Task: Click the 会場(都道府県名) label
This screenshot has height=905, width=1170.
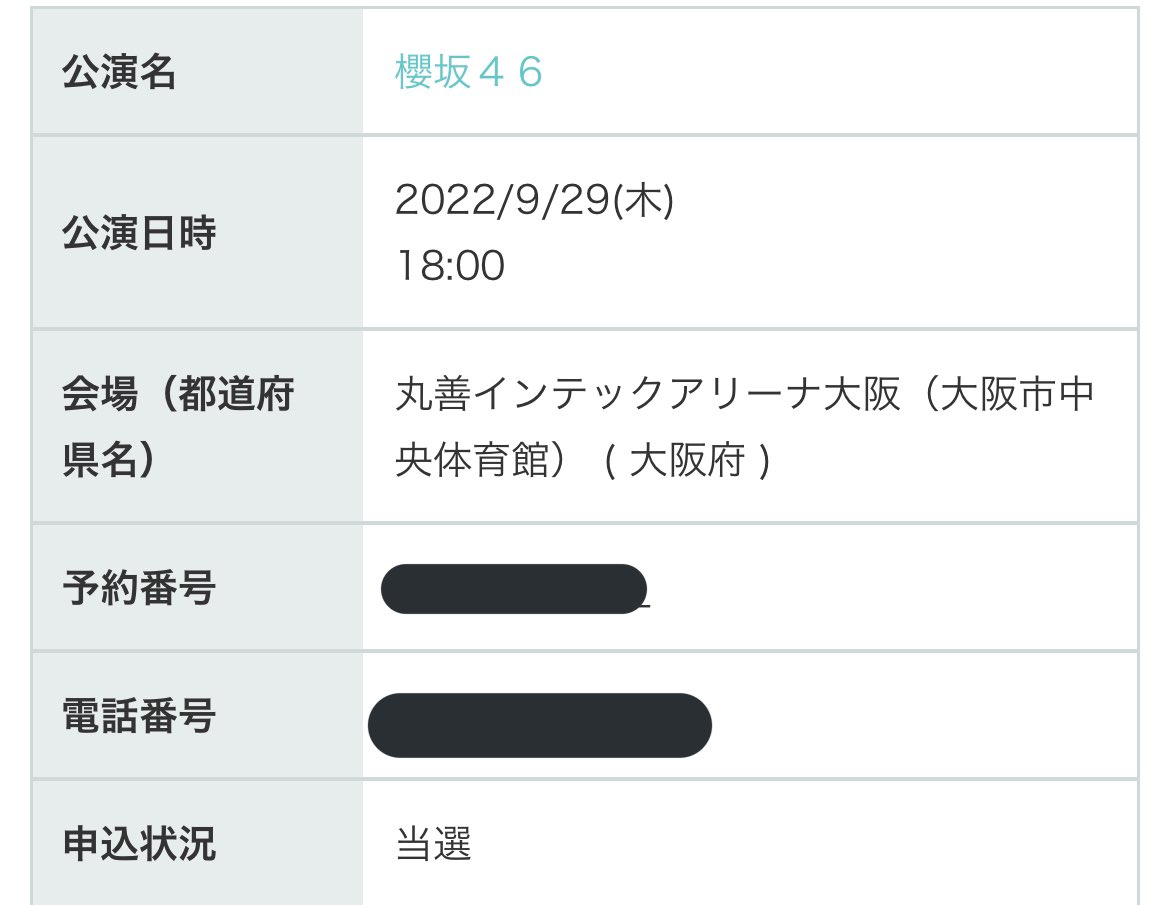Action: pos(178,426)
